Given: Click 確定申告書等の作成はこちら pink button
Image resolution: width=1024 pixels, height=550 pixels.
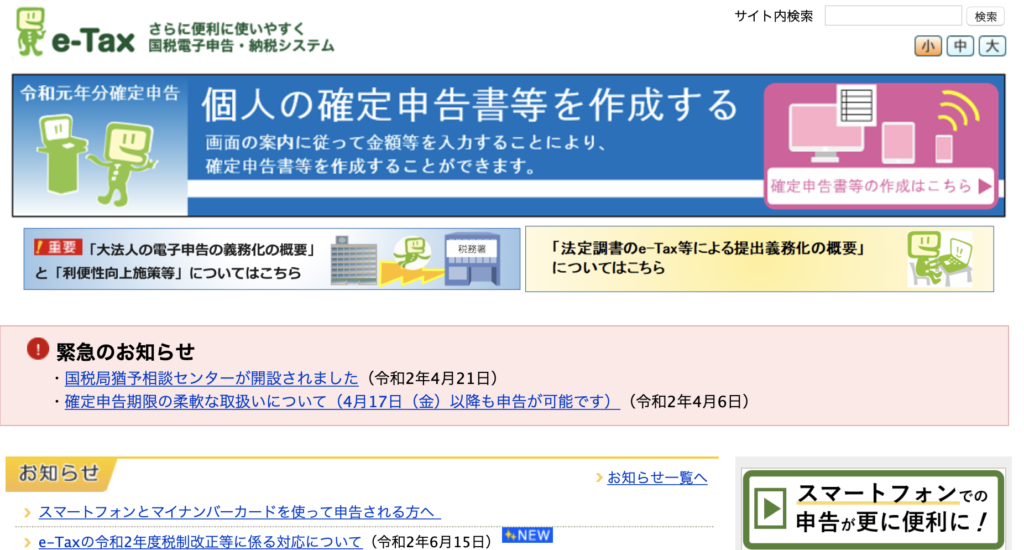Looking at the screenshot, I should pos(880,186).
